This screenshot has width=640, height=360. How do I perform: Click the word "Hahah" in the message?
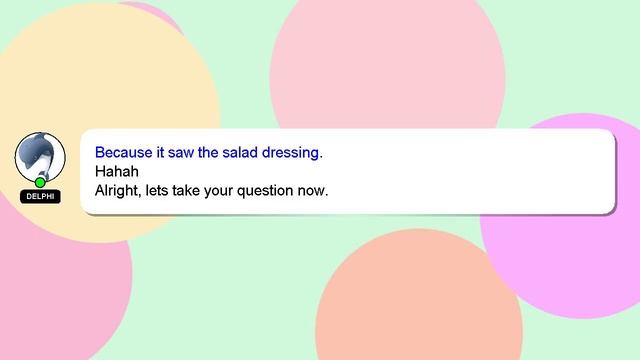[117, 171]
